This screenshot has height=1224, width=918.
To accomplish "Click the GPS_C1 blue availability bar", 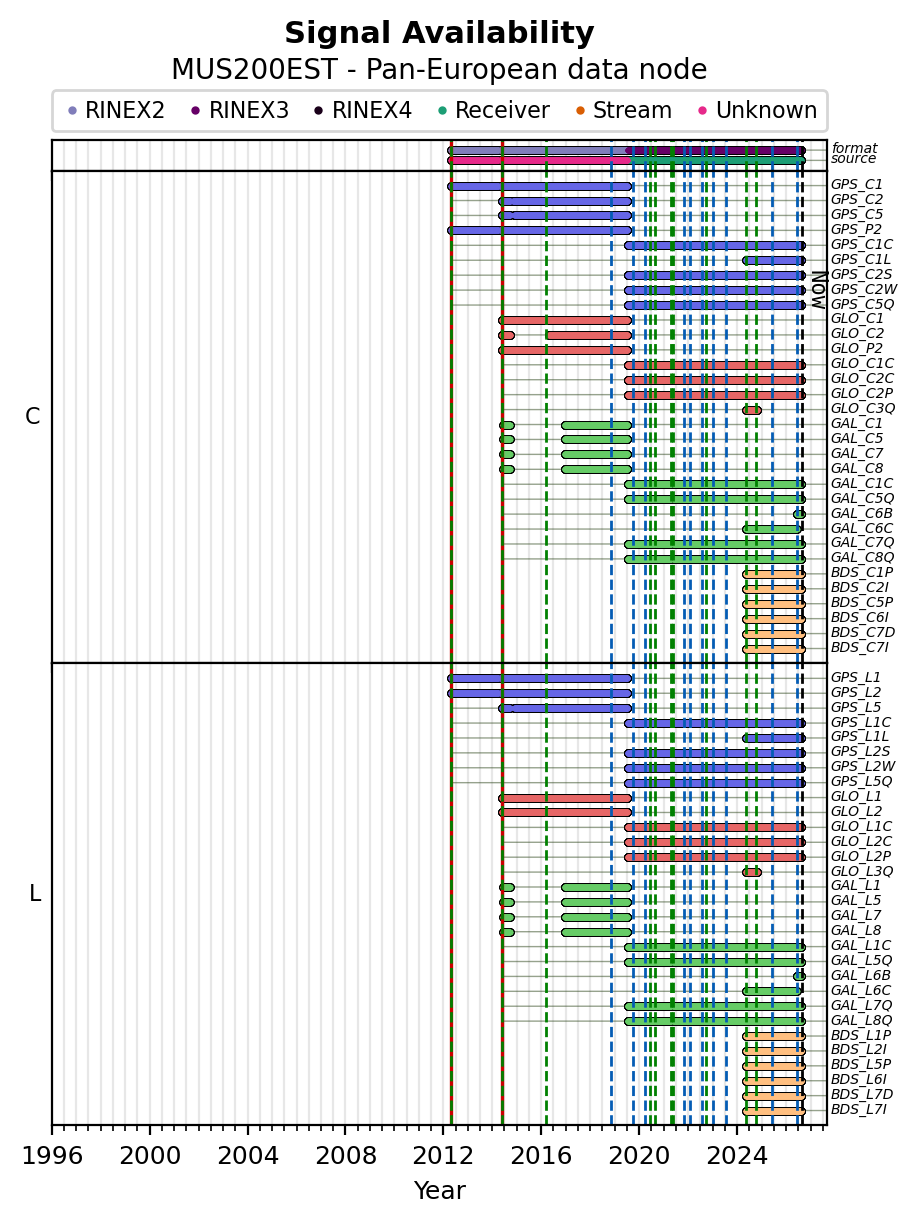I will 540,186.
